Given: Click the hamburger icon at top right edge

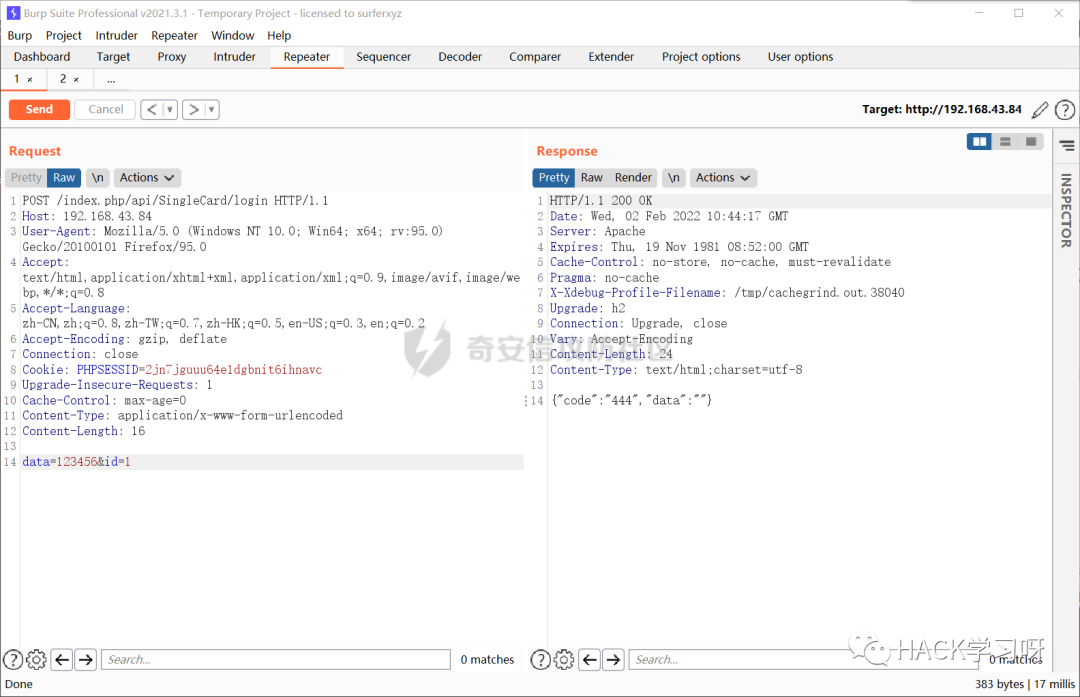Looking at the screenshot, I should (1066, 144).
